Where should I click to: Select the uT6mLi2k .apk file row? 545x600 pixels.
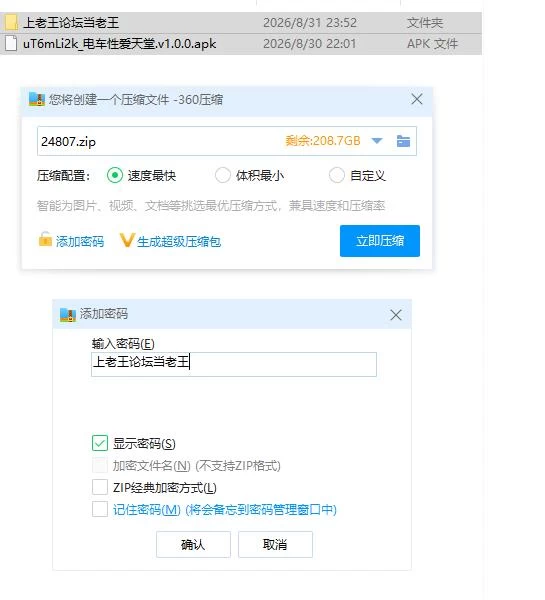pyautogui.click(x=241, y=44)
